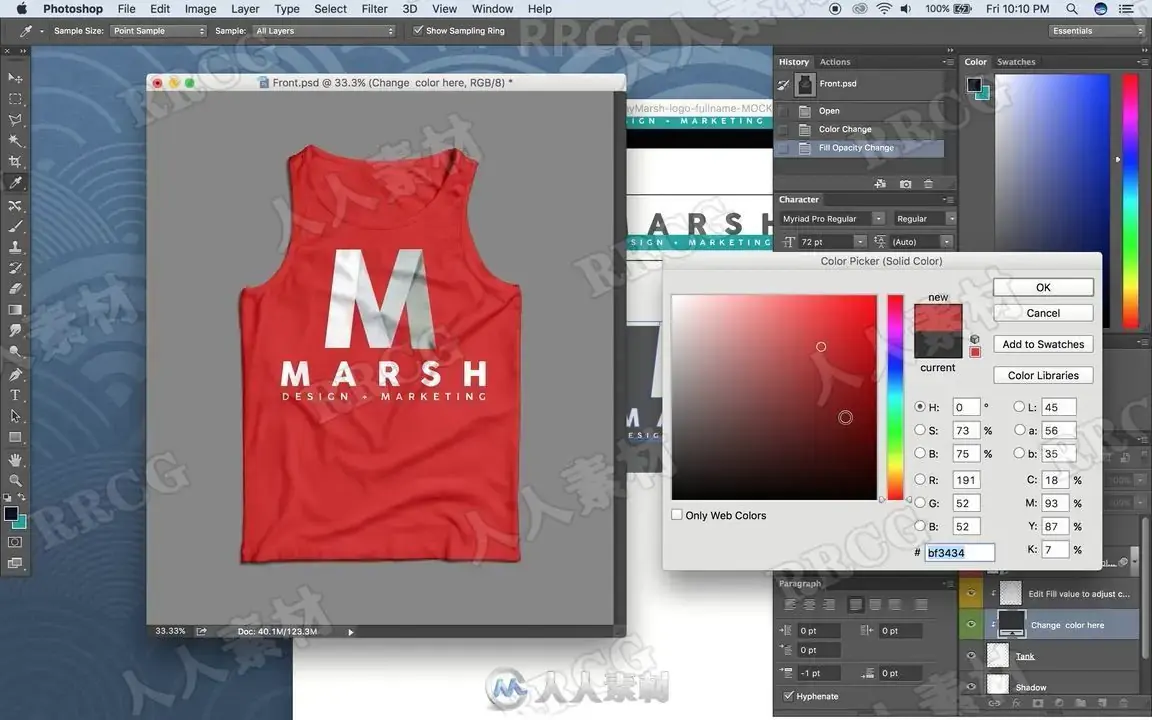1152x720 pixels.
Task: Open the All Layers sample dropdown
Action: point(324,31)
